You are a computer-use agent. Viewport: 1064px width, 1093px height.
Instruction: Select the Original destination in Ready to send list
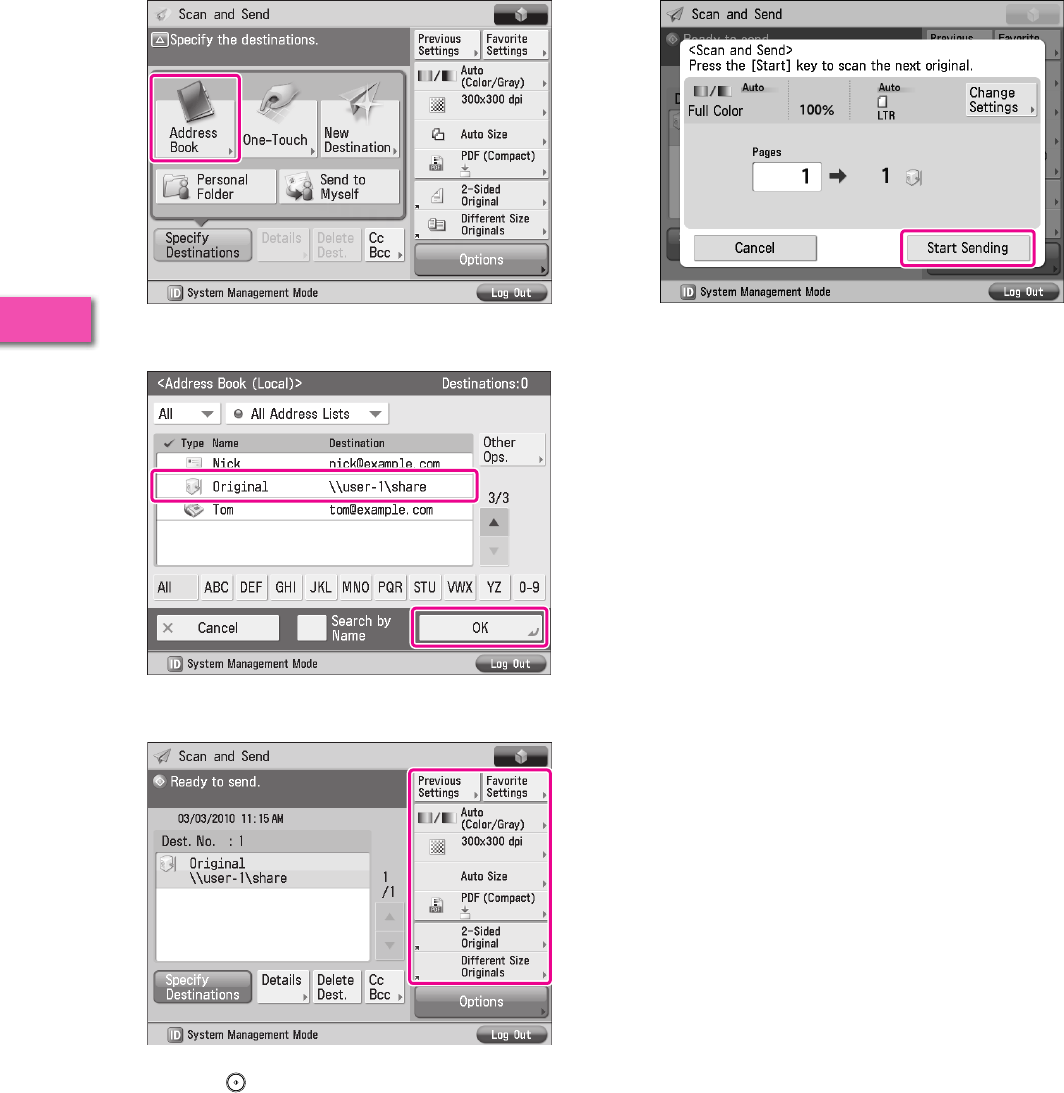[263, 871]
